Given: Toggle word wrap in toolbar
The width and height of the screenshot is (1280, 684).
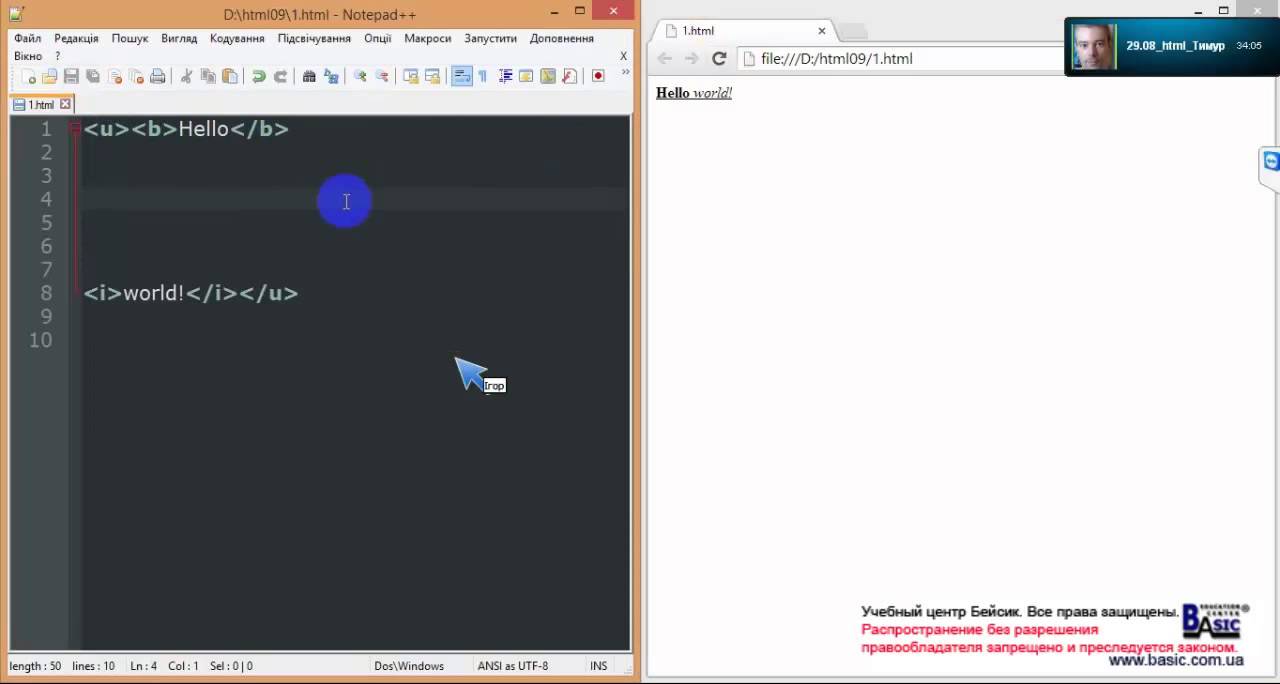Looking at the screenshot, I should point(461,76).
